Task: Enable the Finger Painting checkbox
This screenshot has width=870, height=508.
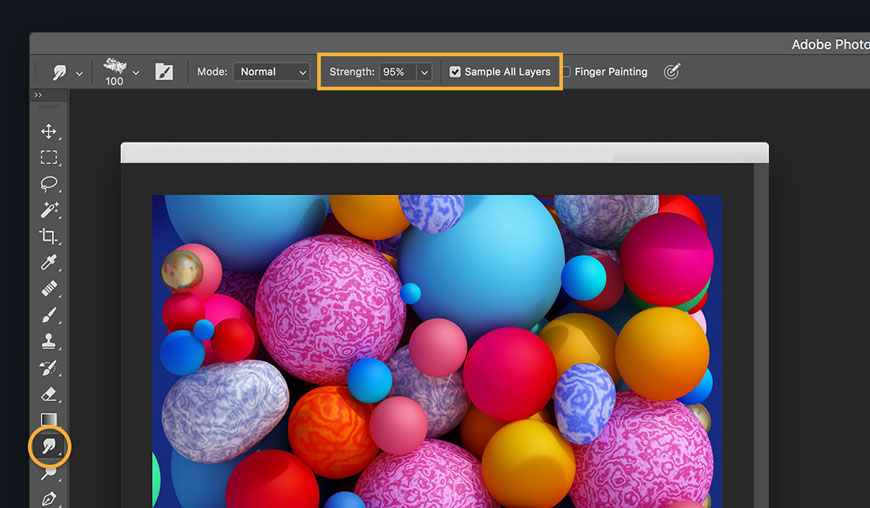Action: [566, 72]
